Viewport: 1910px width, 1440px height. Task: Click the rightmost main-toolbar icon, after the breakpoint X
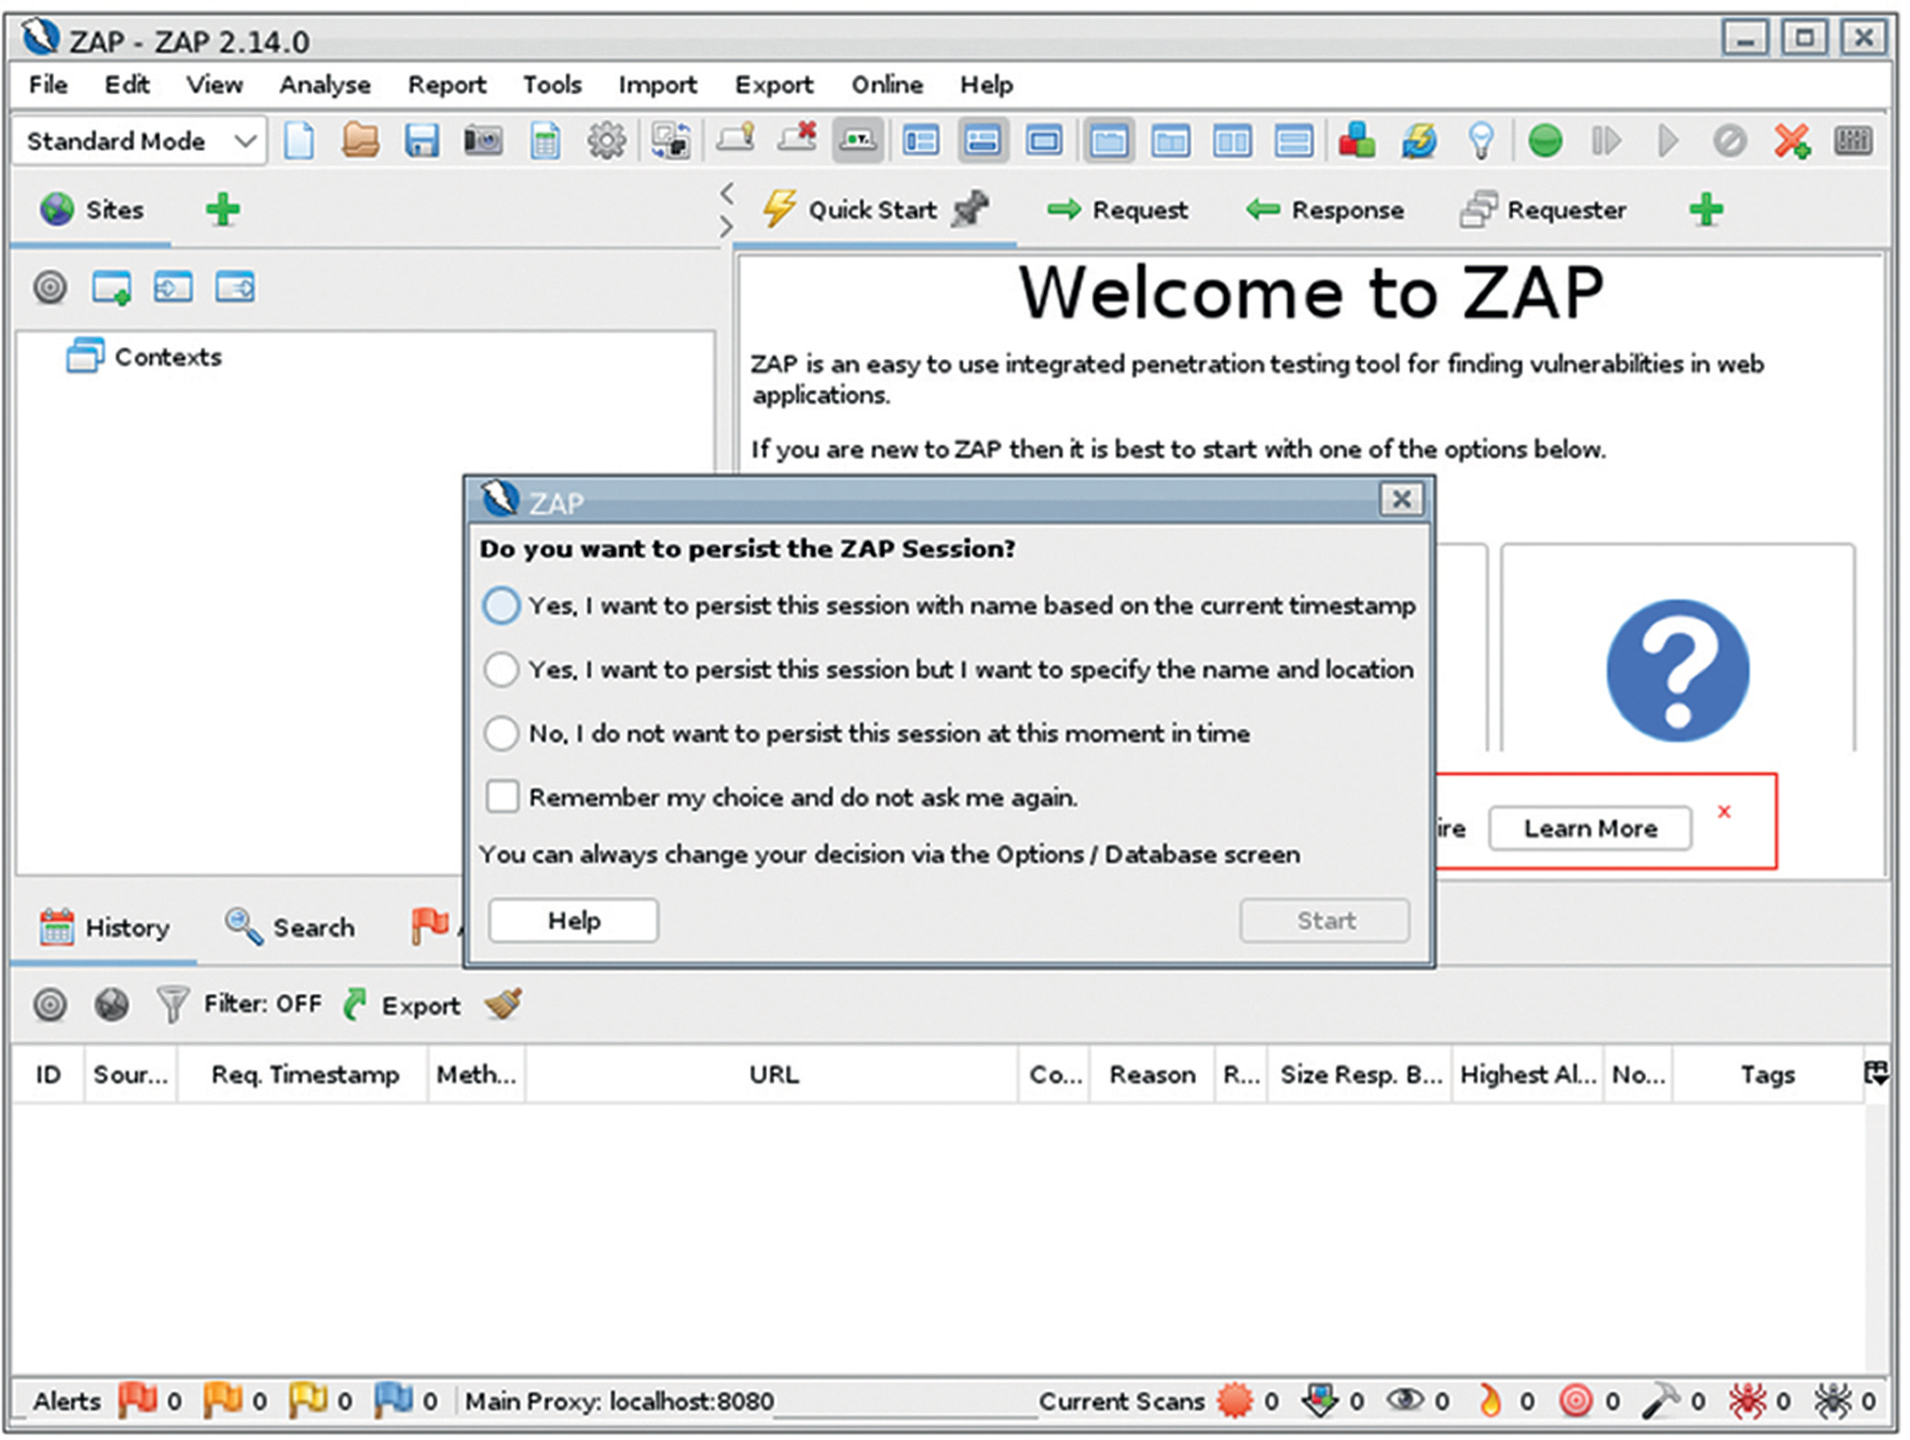tap(1853, 141)
